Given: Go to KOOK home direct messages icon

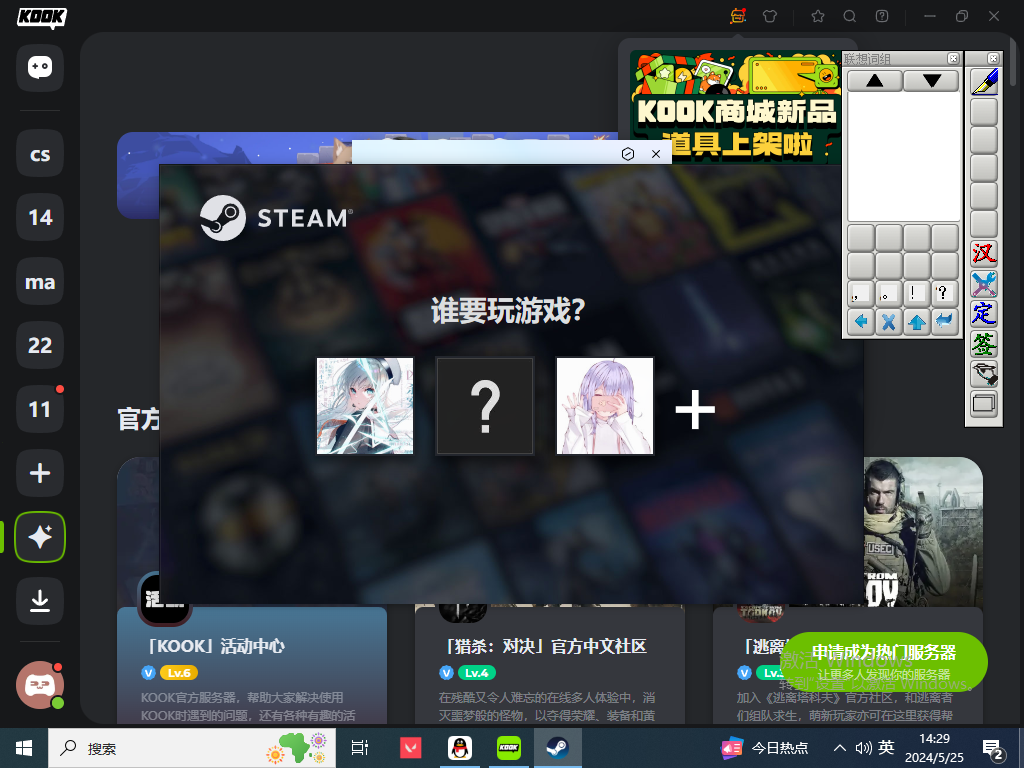Looking at the screenshot, I should click(x=40, y=67).
